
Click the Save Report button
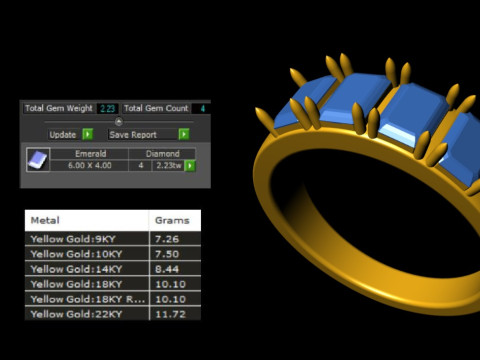[143, 135]
